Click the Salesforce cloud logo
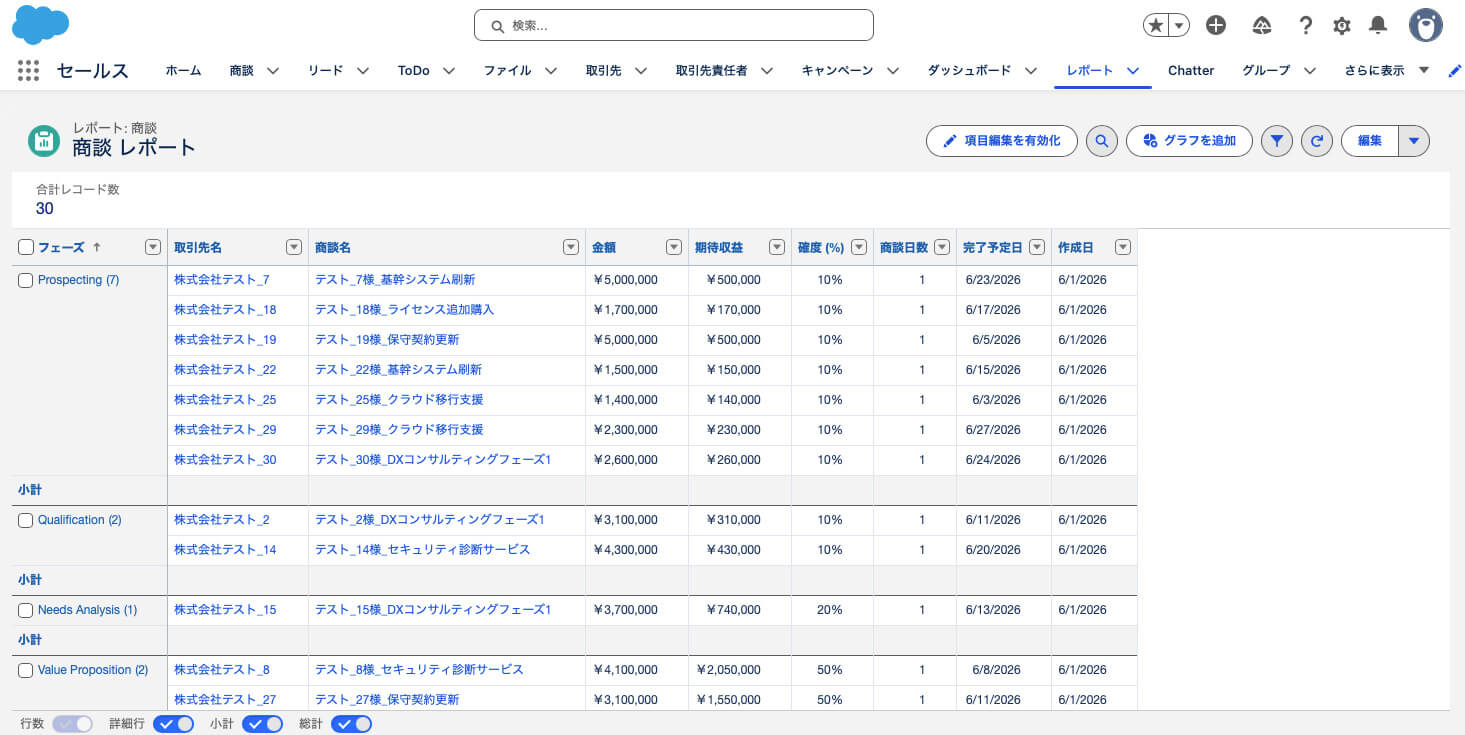1465x735 pixels. tap(40, 24)
